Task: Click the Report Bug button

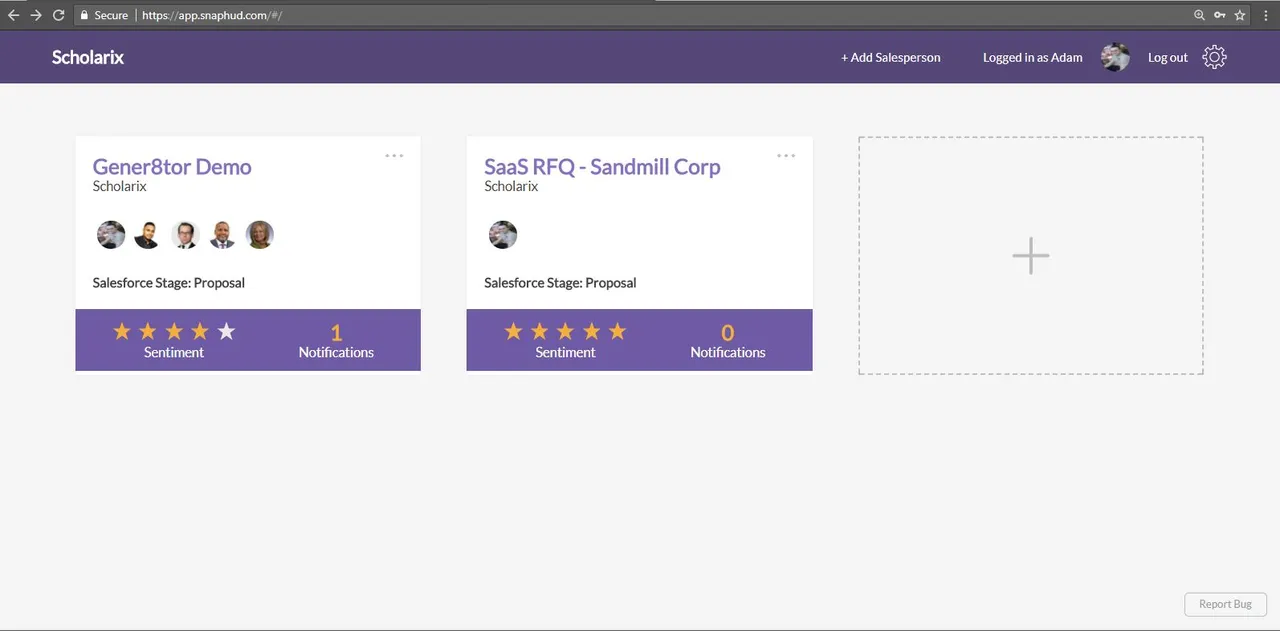Action: 1226,604
